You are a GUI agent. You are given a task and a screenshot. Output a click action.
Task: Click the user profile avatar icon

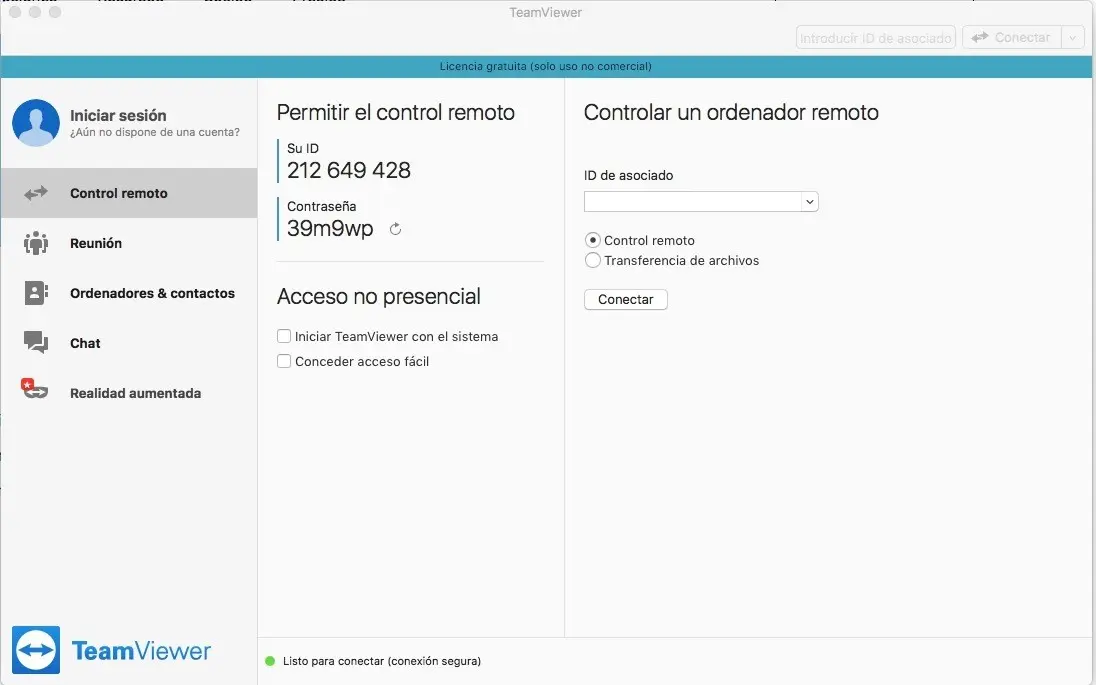[36, 122]
